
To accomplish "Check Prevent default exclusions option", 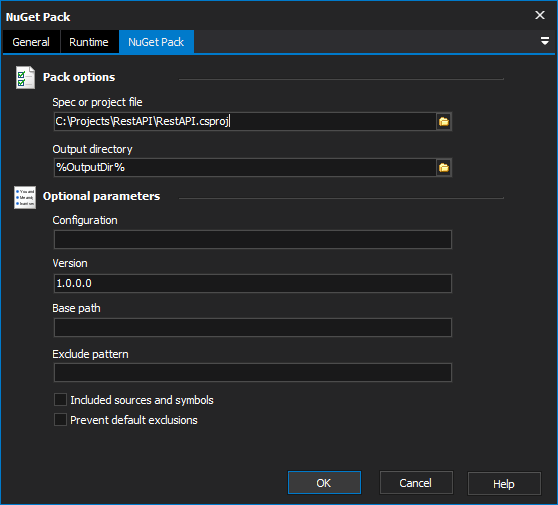I will point(60,420).
